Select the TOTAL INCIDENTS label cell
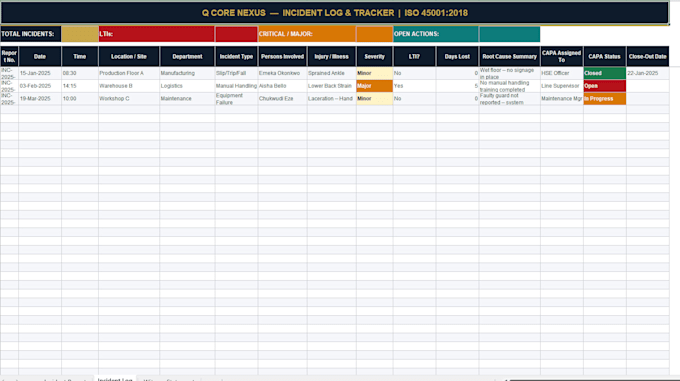Screen dimensions: 680x381 (x=31, y=34)
